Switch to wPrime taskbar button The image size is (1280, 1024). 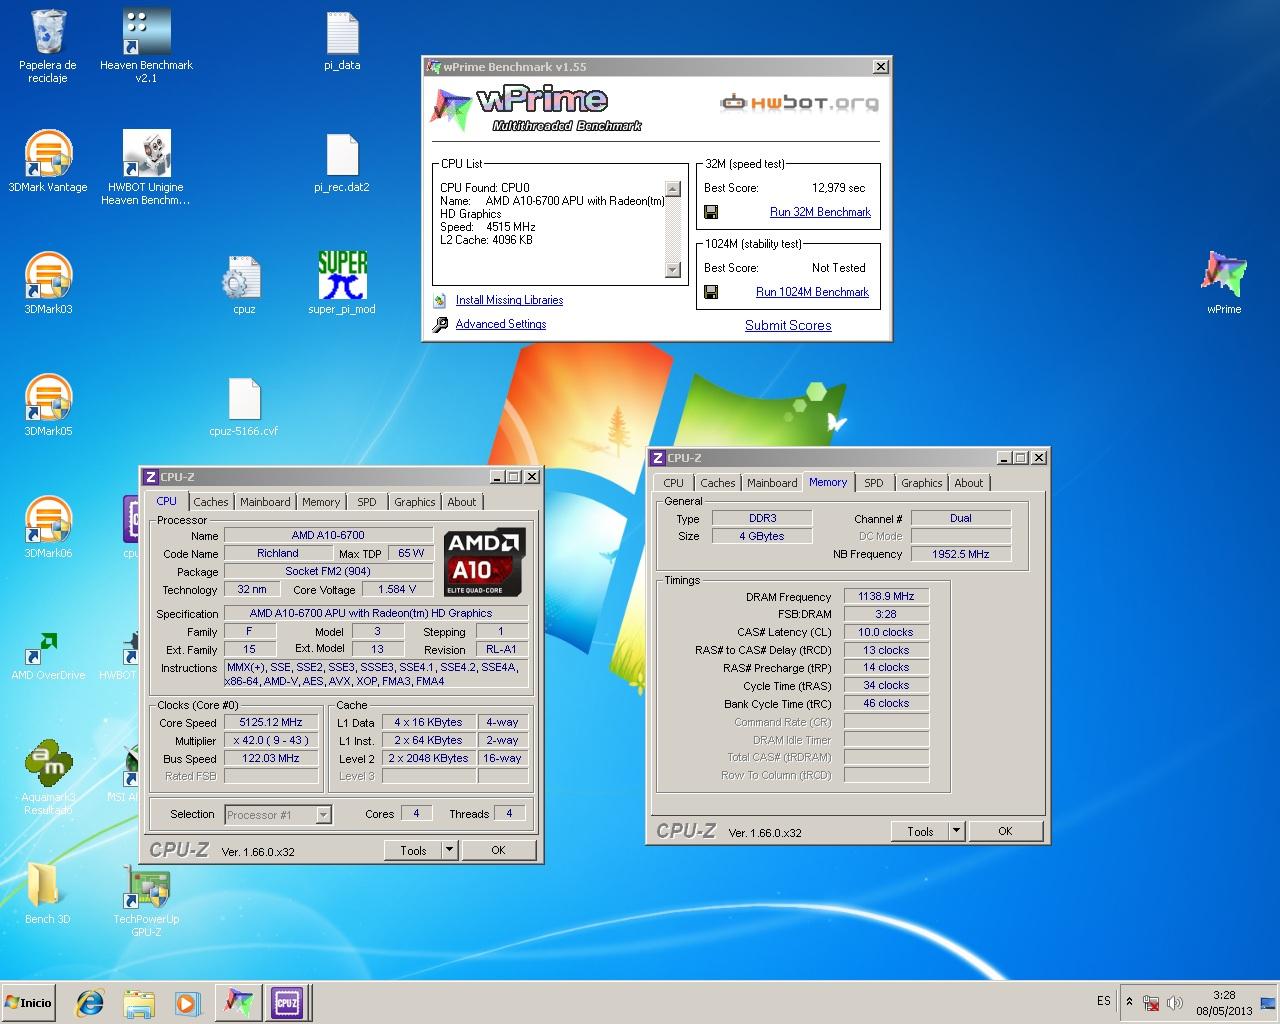(x=238, y=1002)
